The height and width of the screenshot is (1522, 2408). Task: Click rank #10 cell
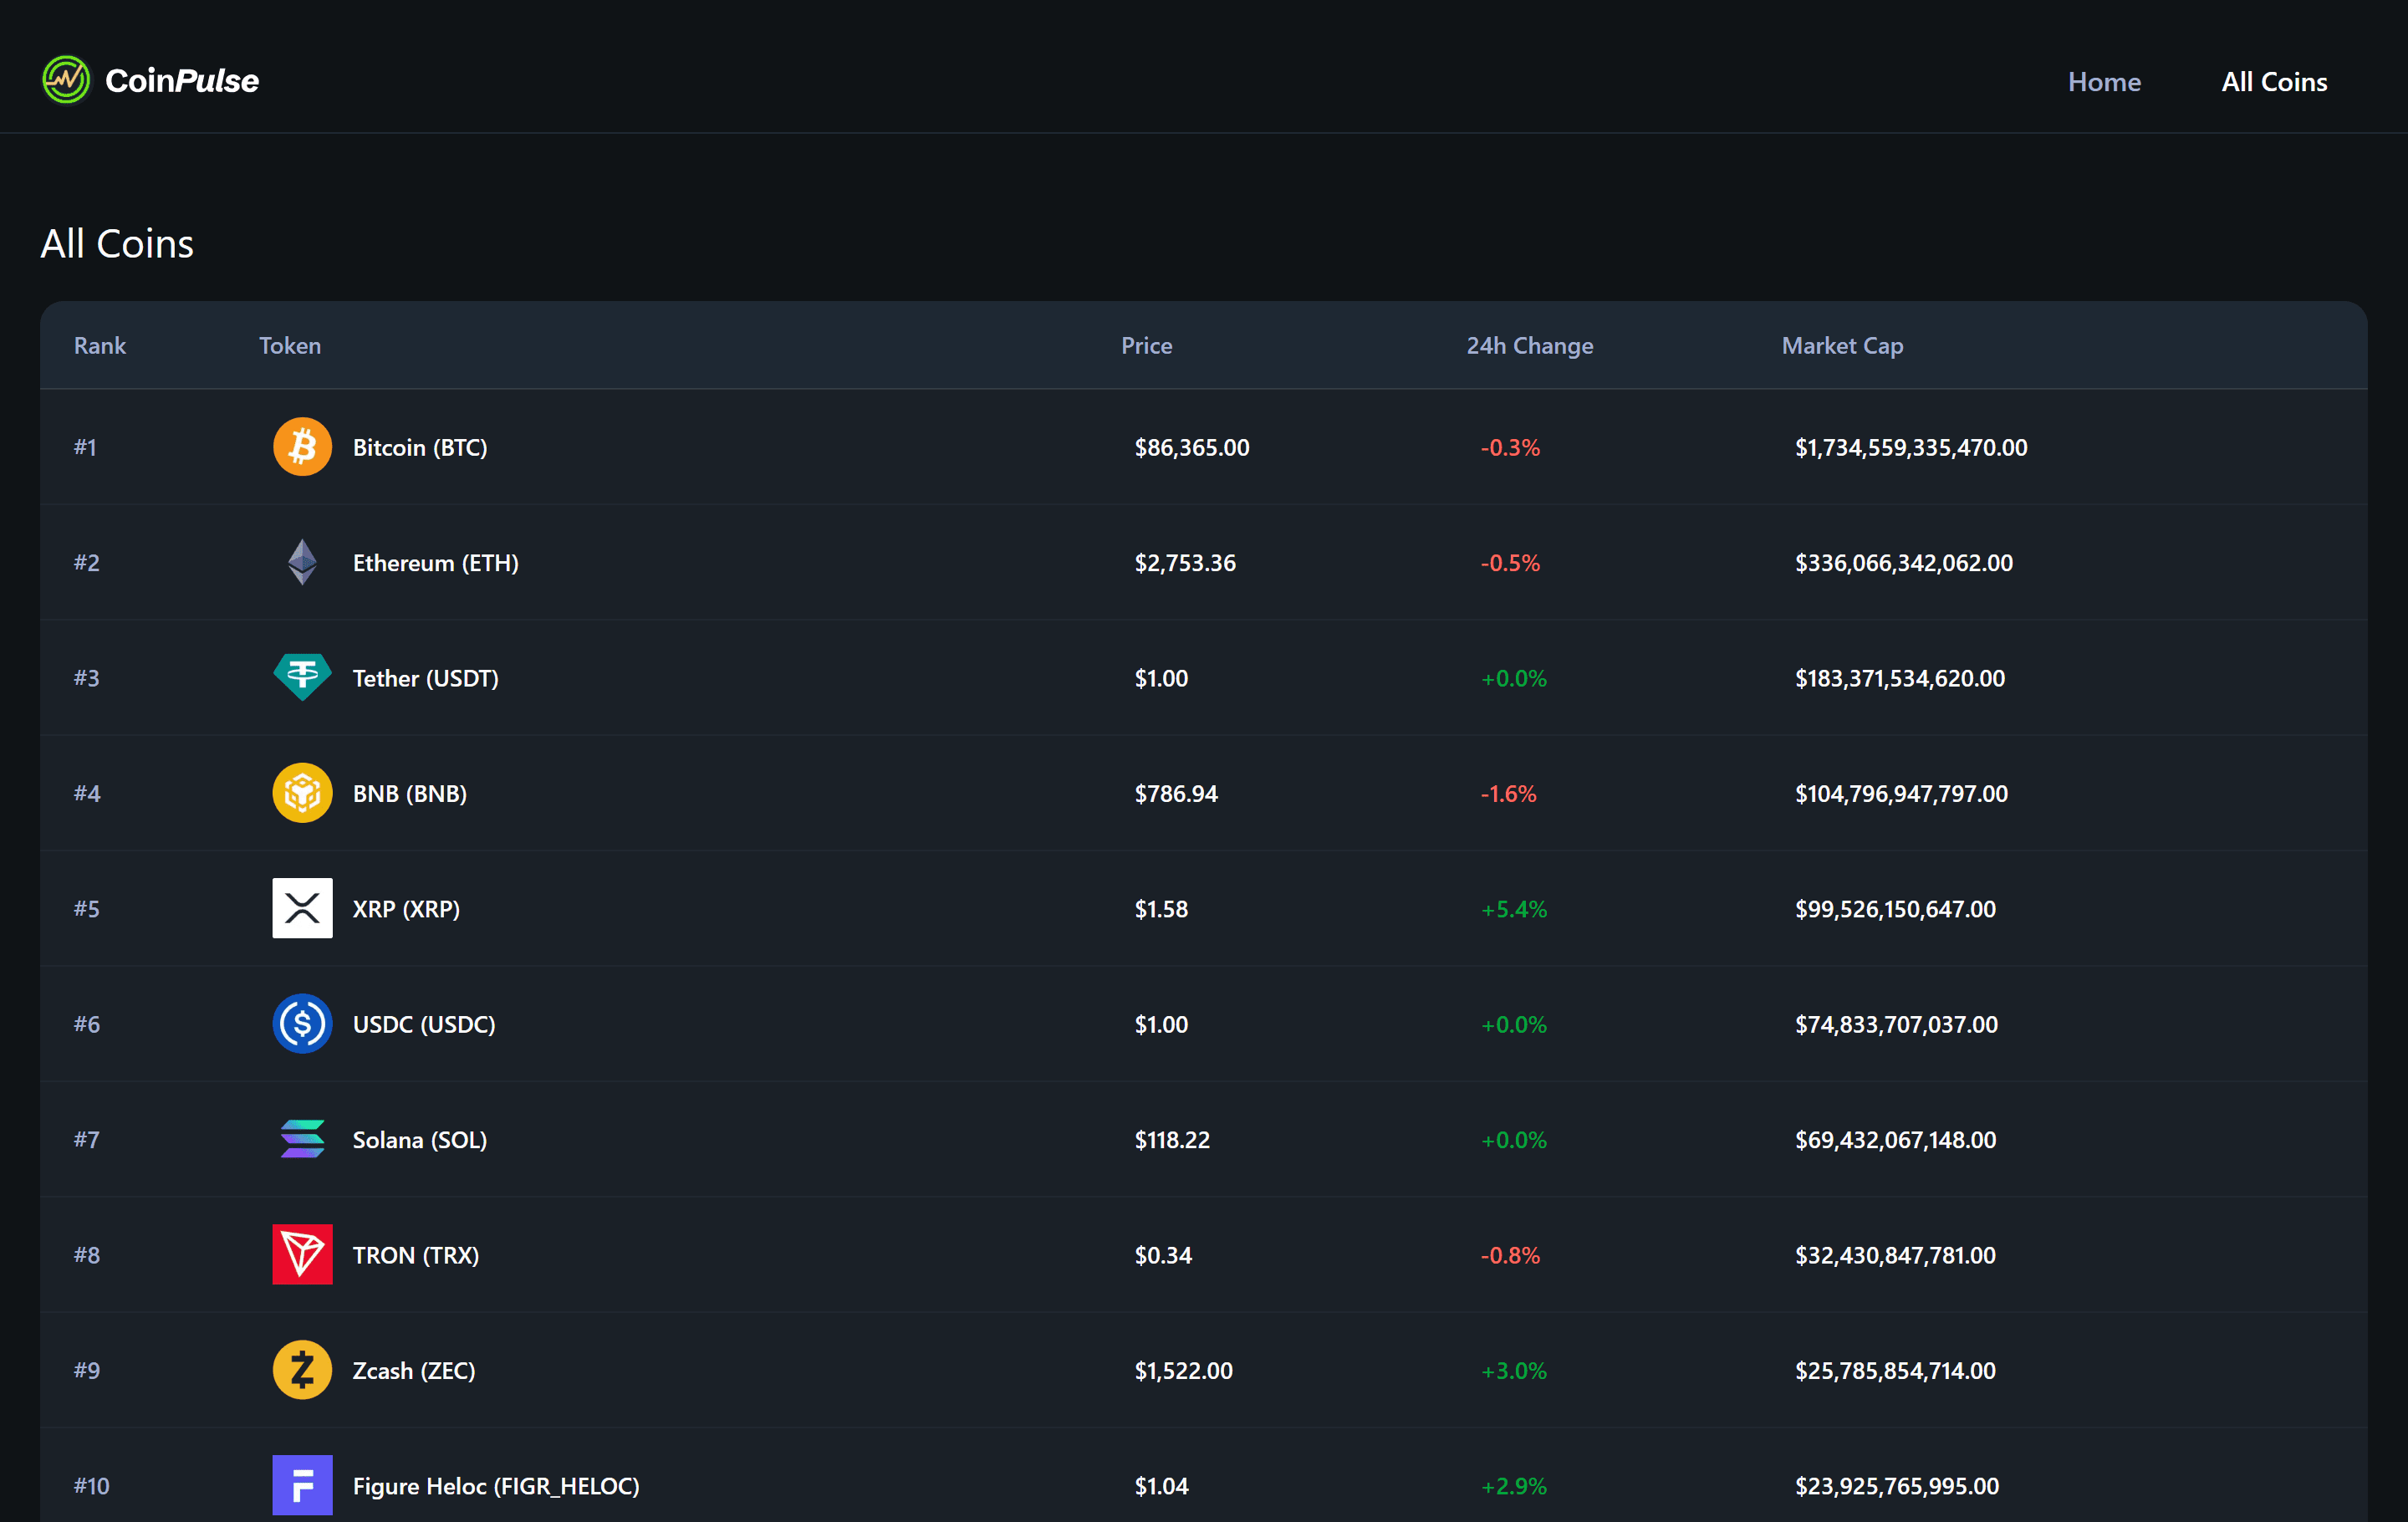point(91,1485)
